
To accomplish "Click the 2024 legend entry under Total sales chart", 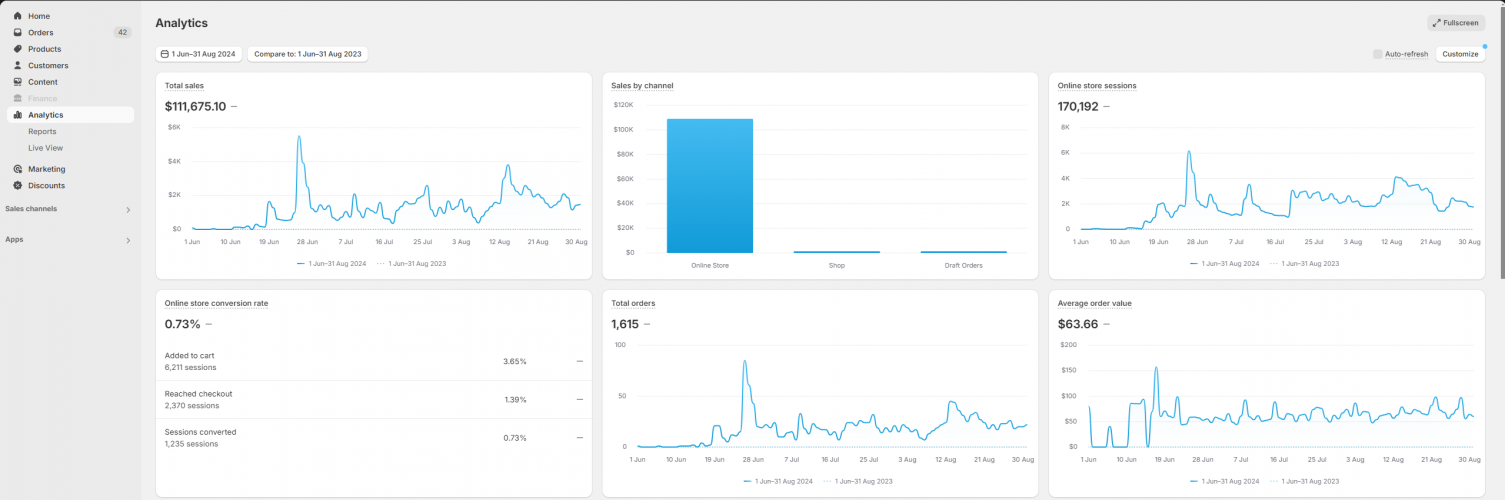I will [332, 263].
